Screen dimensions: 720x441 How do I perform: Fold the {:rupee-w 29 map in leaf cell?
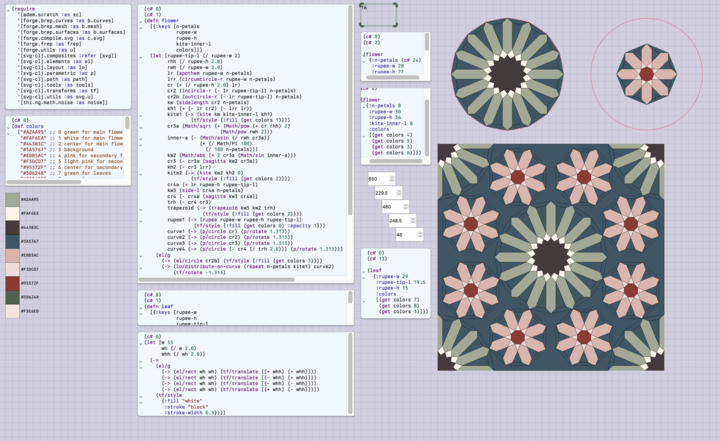tap(364, 277)
